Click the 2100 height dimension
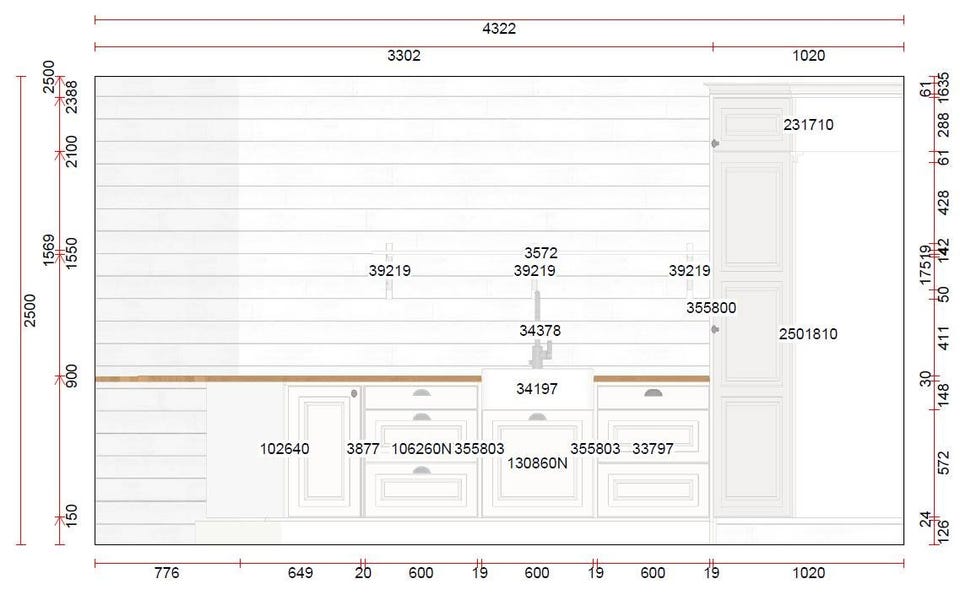This screenshot has height=595, width=960. (x=72, y=151)
